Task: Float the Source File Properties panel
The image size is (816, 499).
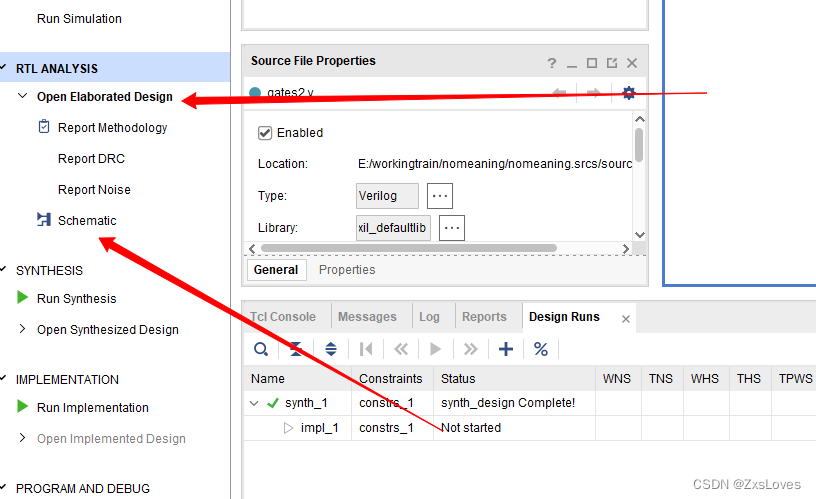Action: click(612, 63)
